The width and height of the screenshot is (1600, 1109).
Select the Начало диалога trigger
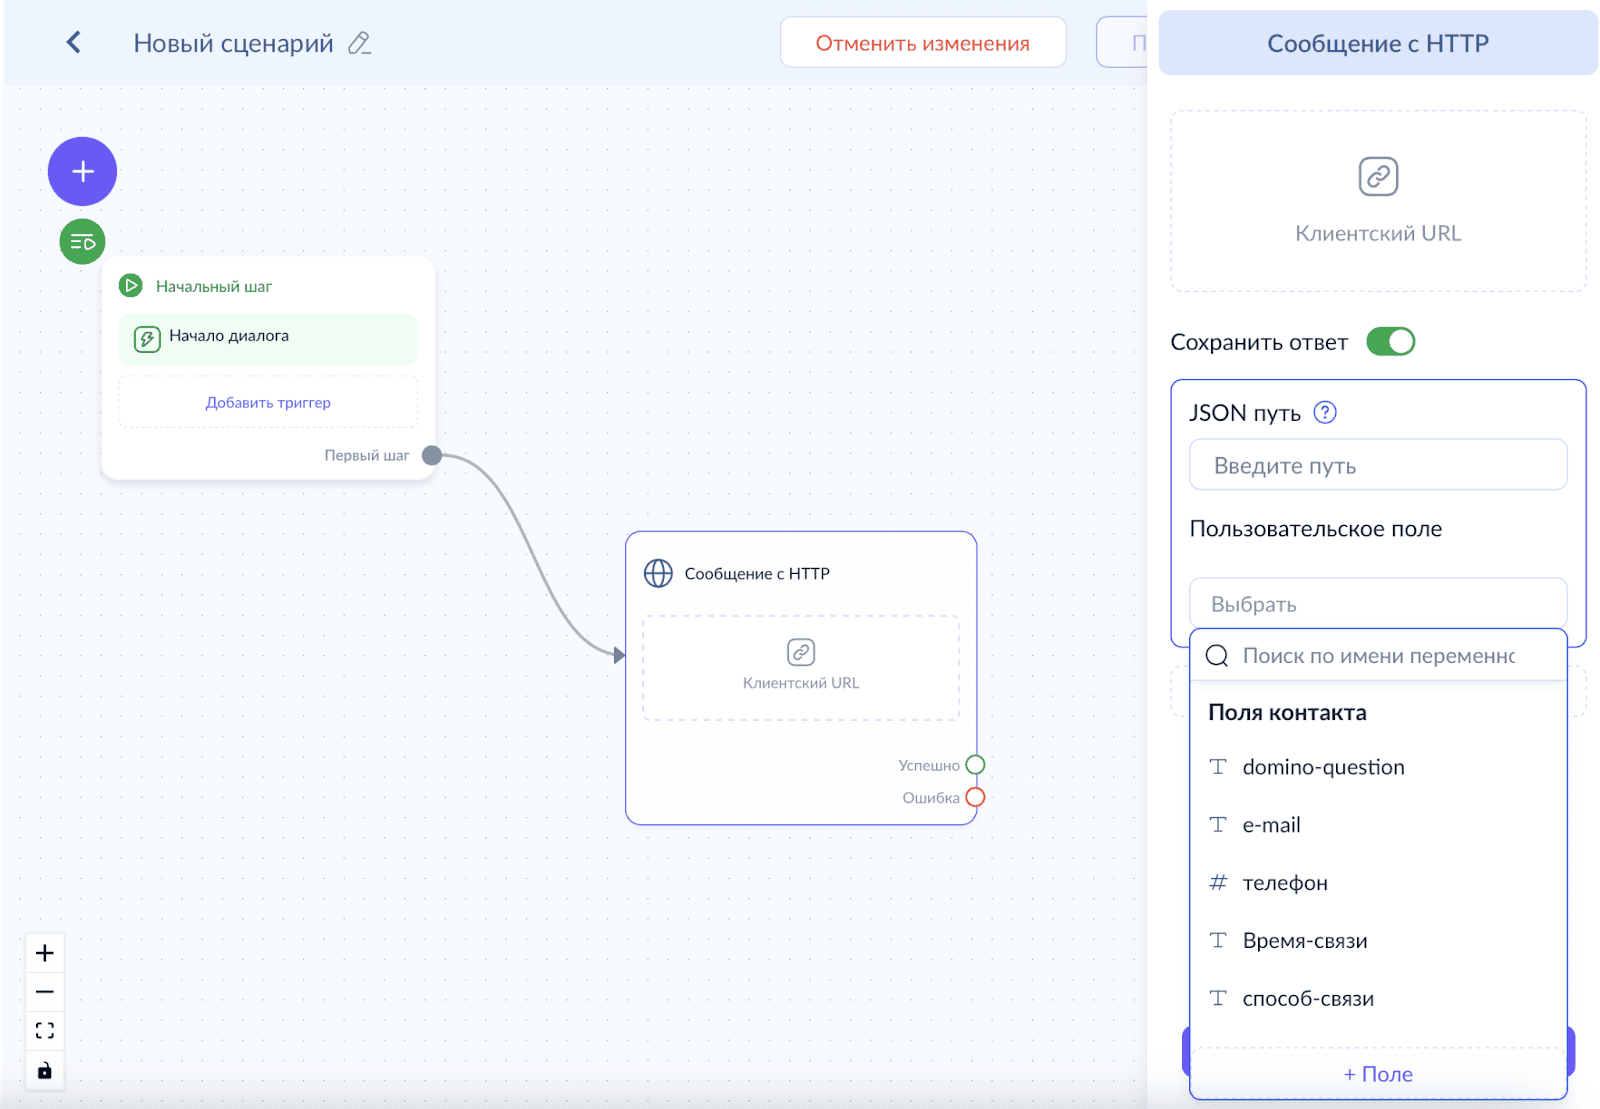point(268,339)
